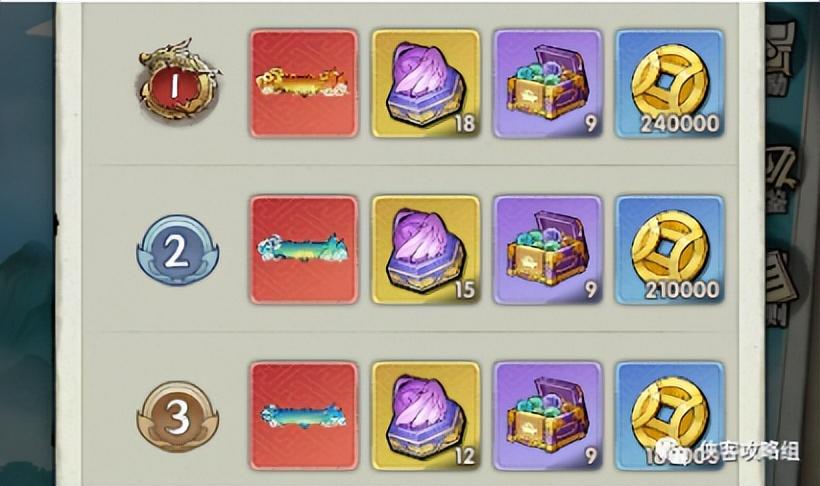820x486 pixels.
Task: View the purple crystal reward with 12
Action: pyautogui.click(x=426, y=416)
